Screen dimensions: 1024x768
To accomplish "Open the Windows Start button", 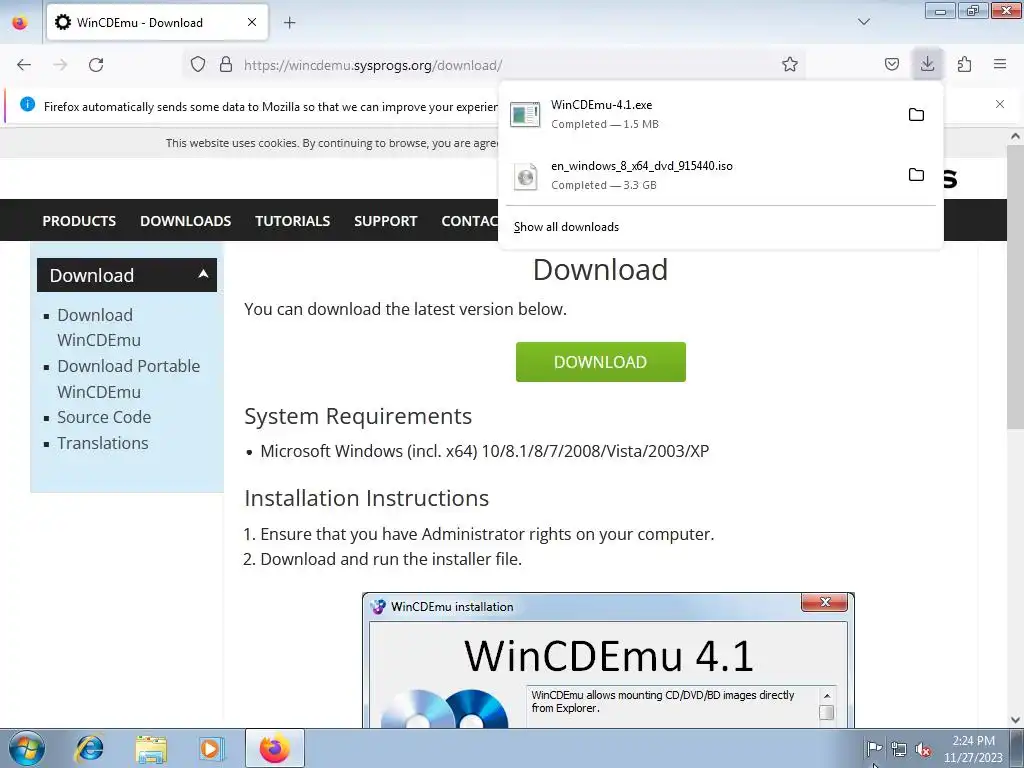I will point(27,748).
